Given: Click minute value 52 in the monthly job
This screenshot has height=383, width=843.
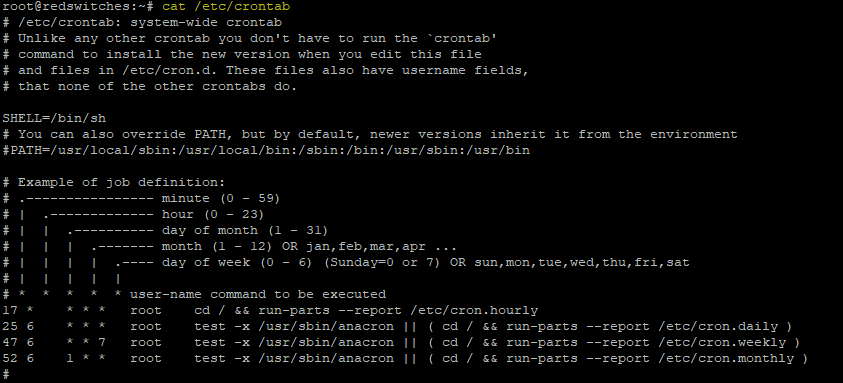Looking at the screenshot, I should click(x=10, y=358).
